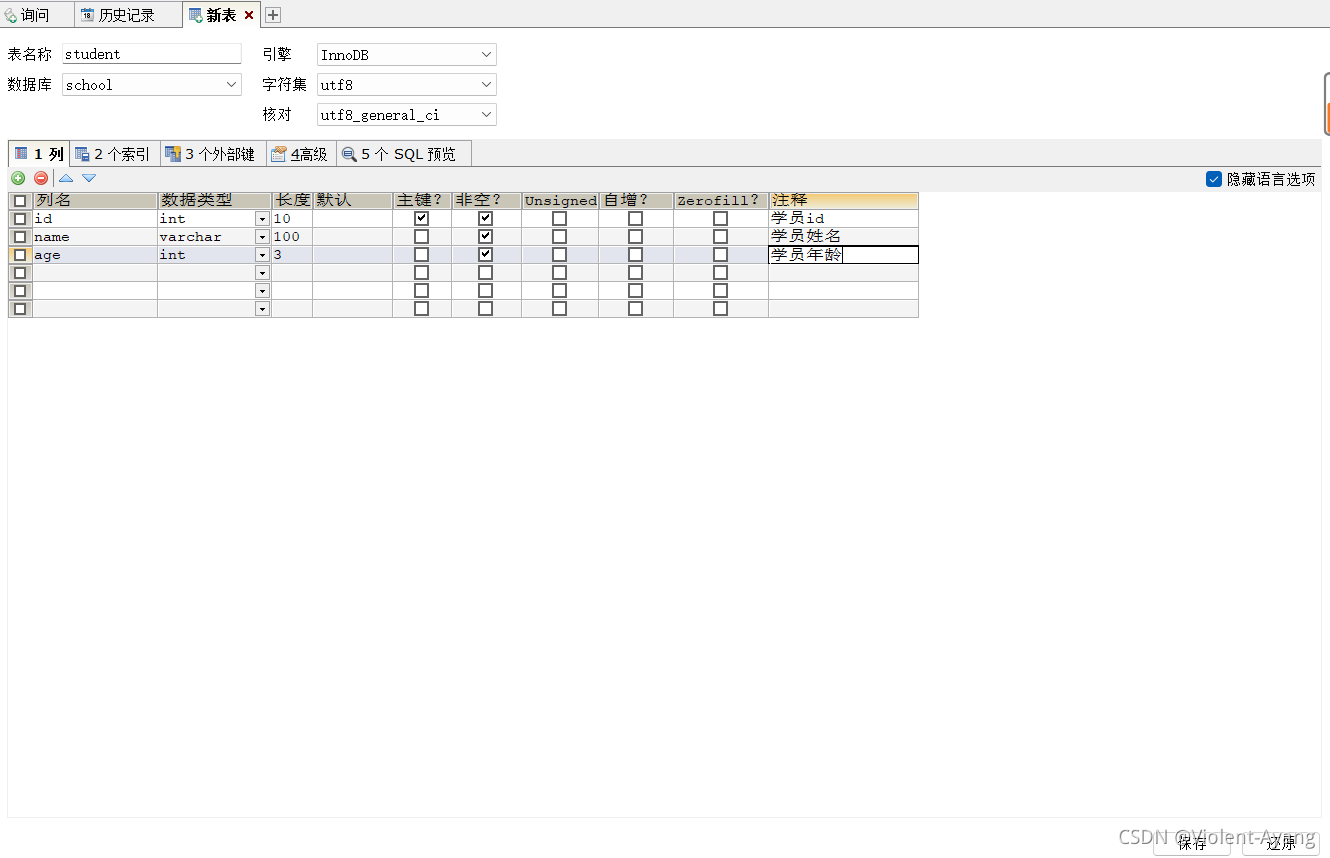Viewport: 1330px width, 858px height.
Task: Click the comment cell 学员姓名
Action: click(843, 236)
